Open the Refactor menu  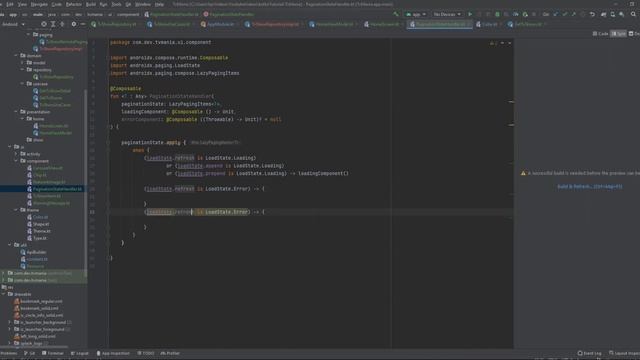point(74,4)
